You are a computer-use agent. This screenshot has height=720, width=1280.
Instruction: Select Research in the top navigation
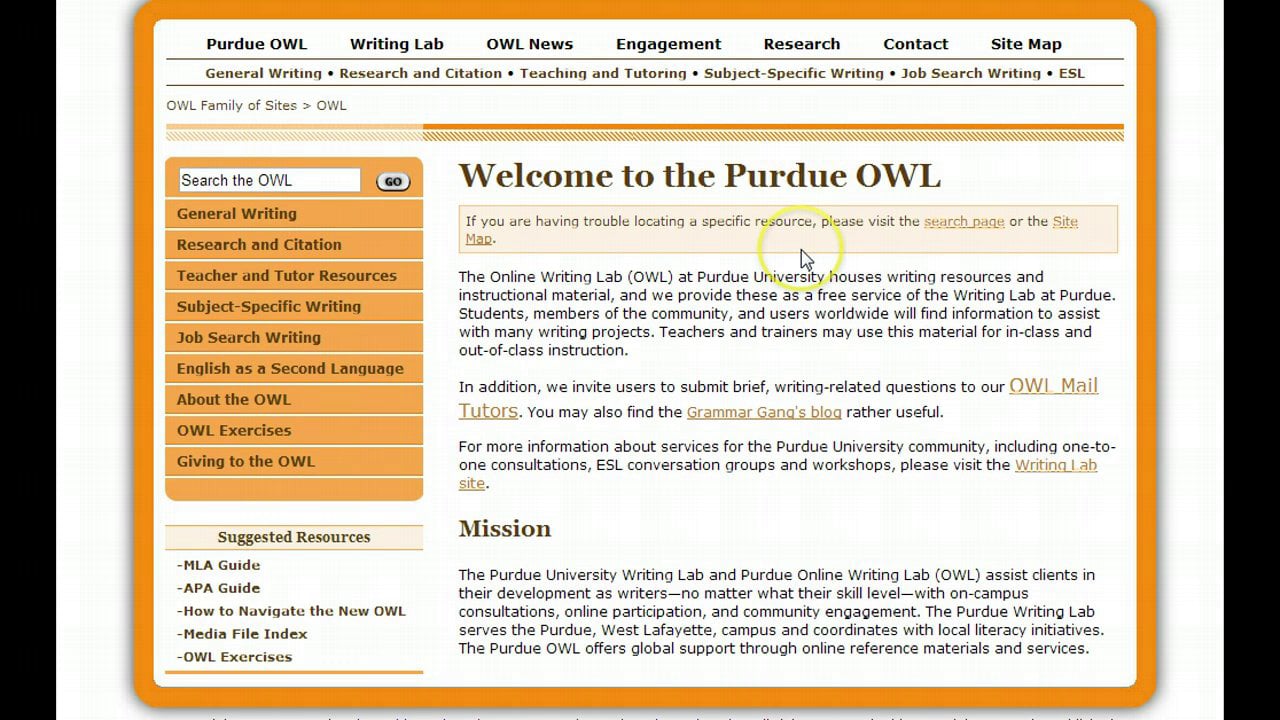pyautogui.click(x=802, y=44)
